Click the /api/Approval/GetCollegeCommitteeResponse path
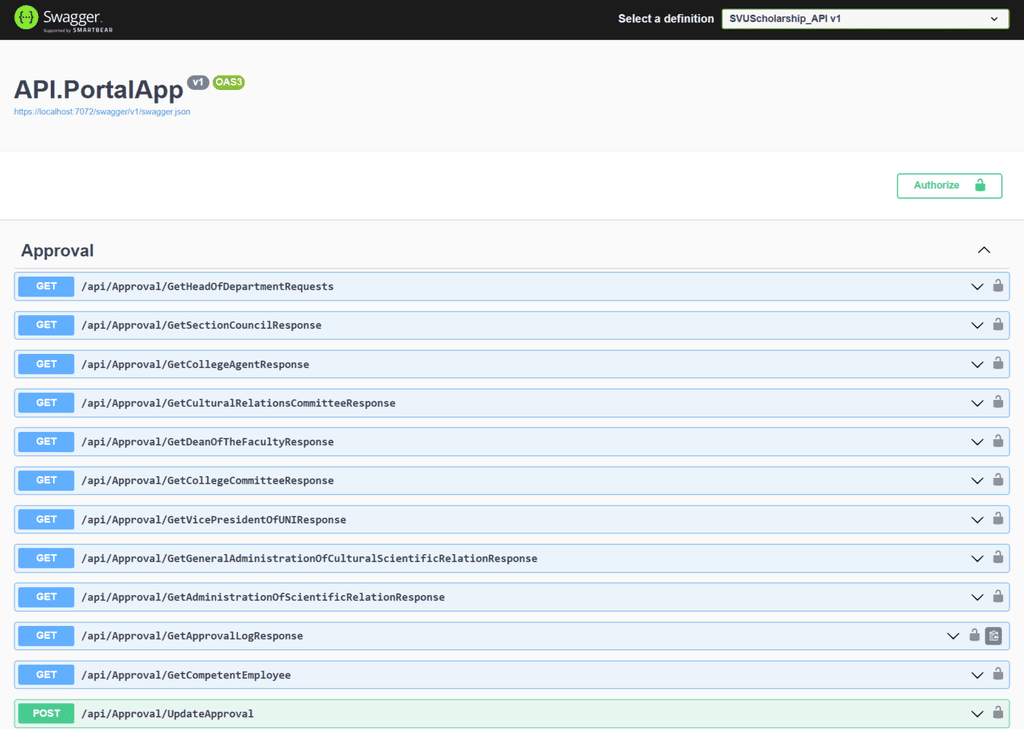Viewport: 1024px width, 729px height. point(208,481)
